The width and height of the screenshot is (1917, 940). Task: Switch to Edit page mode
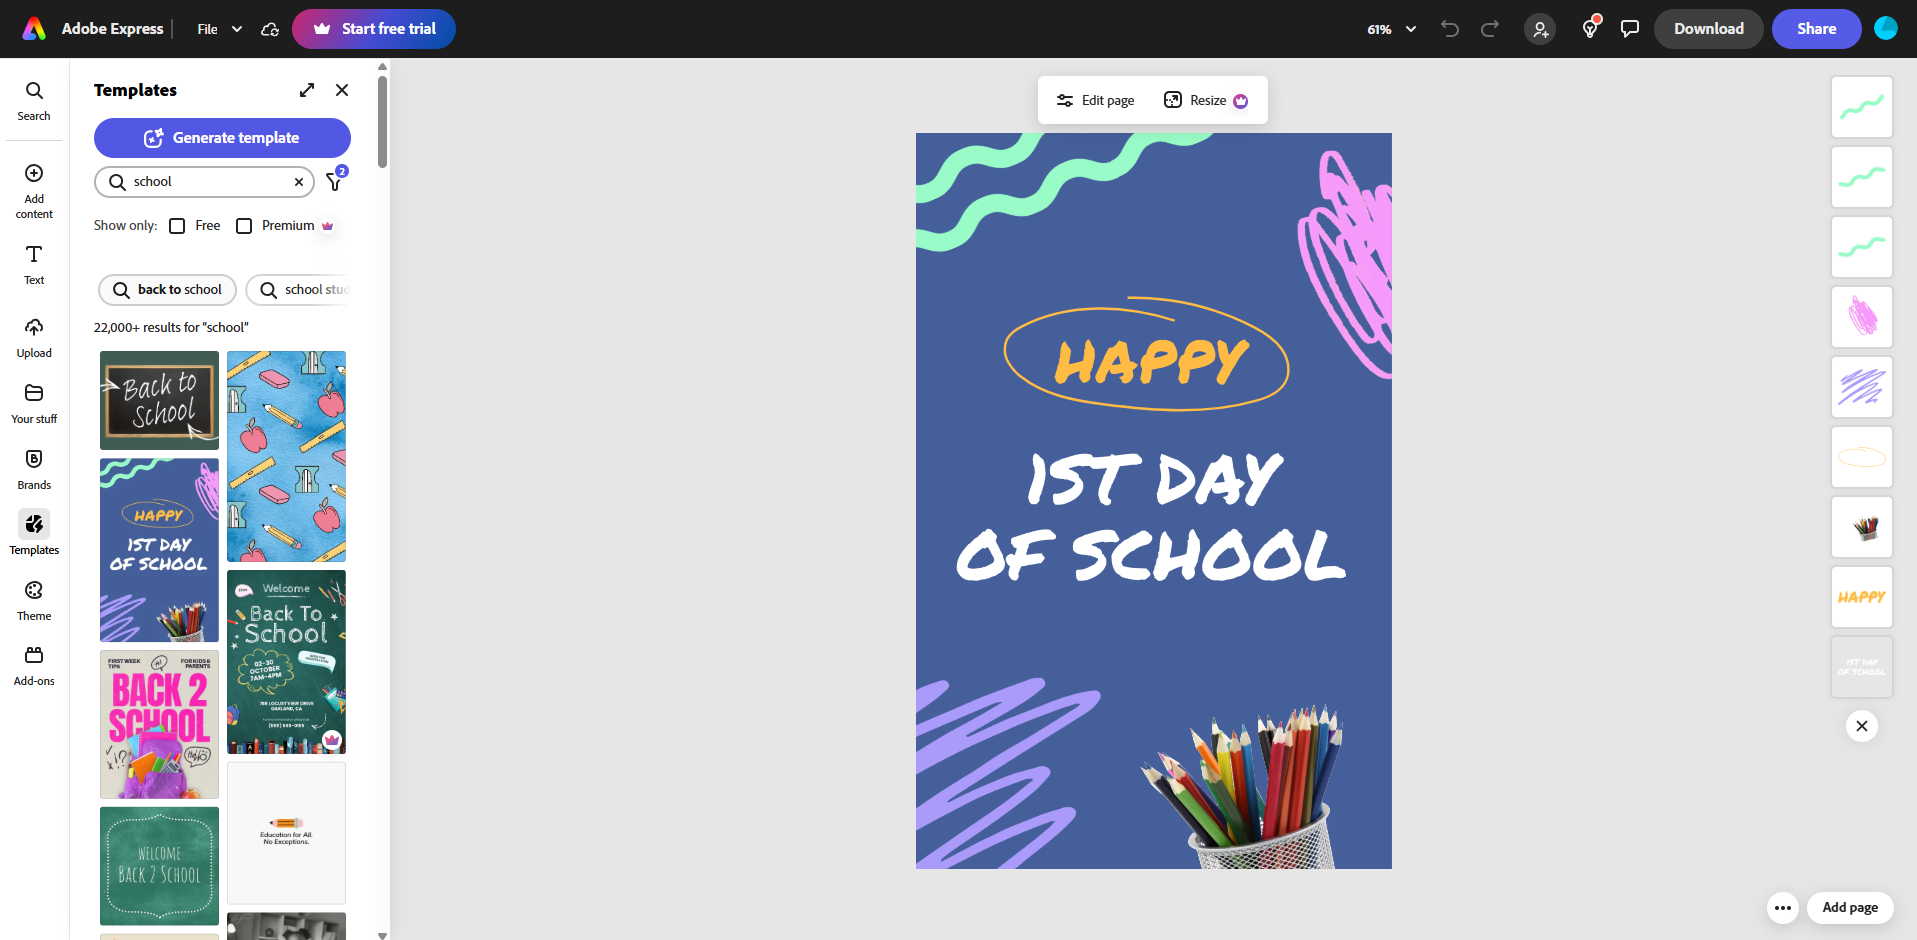tap(1095, 100)
